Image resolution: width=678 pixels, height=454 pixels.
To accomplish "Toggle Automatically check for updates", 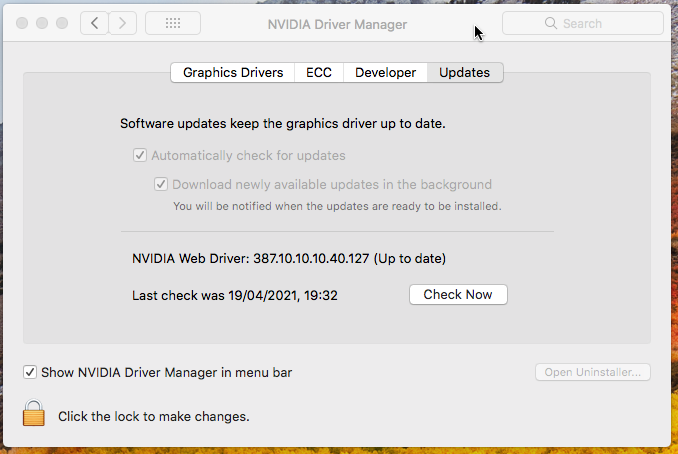I will tap(140, 156).
